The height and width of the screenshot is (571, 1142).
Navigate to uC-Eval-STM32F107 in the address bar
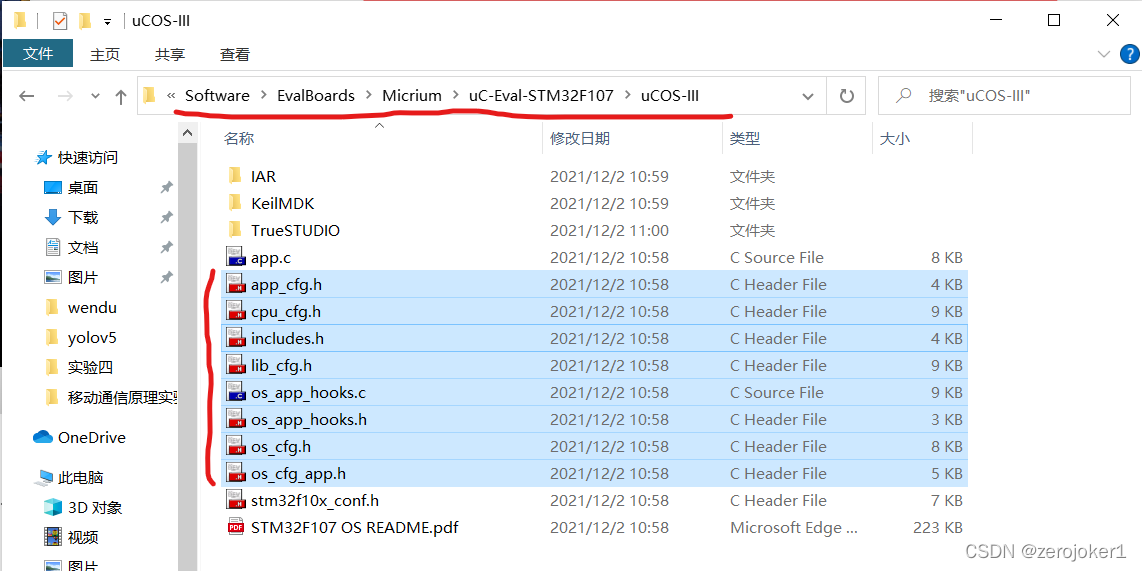pyautogui.click(x=541, y=95)
